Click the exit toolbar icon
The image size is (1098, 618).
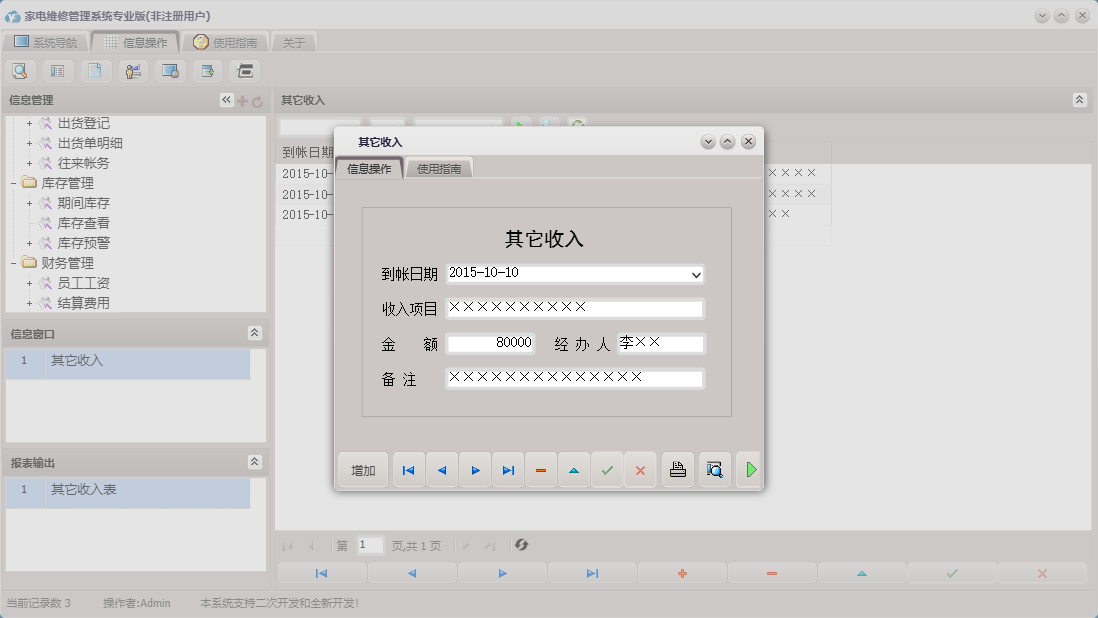(243, 71)
